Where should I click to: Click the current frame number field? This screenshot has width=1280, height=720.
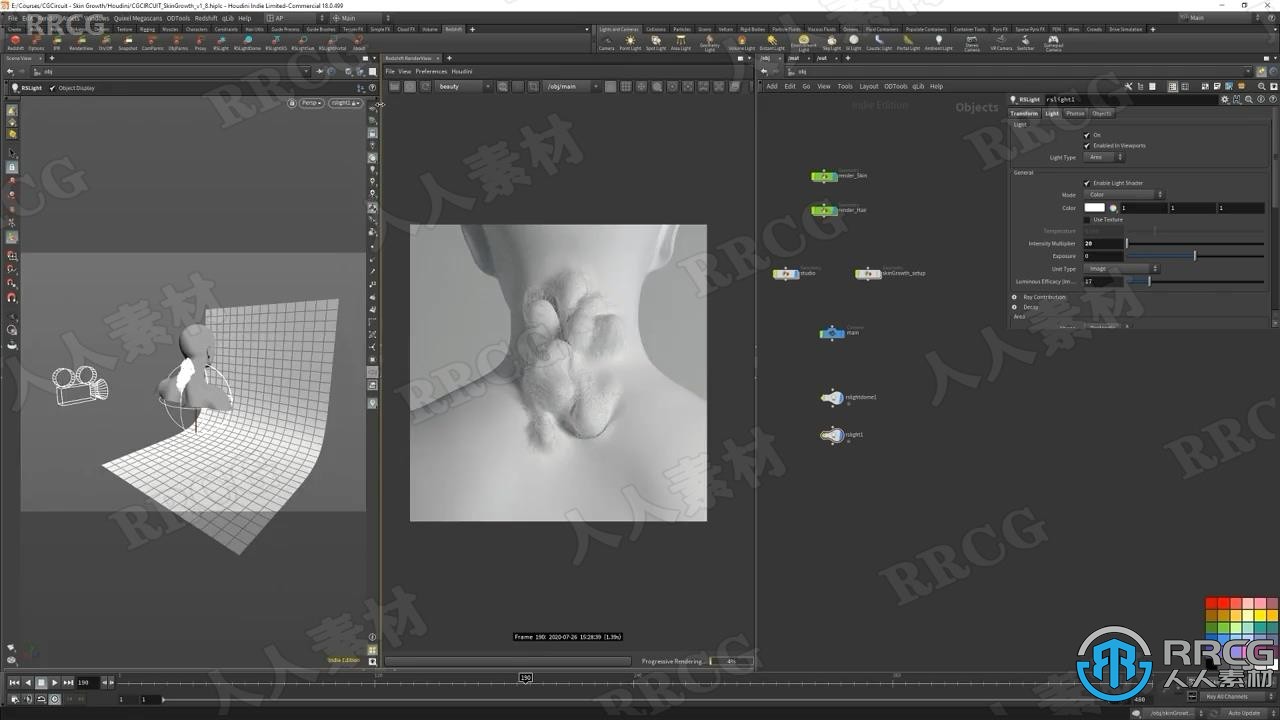(x=87, y=682)
